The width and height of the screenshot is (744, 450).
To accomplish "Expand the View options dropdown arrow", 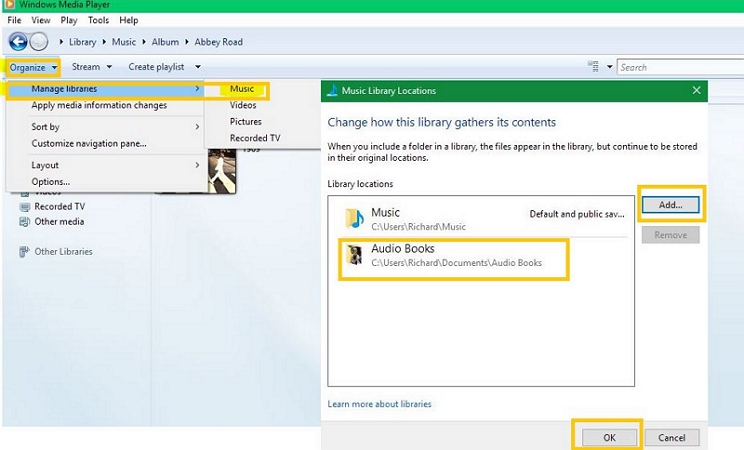I will [x=610, y=67].
